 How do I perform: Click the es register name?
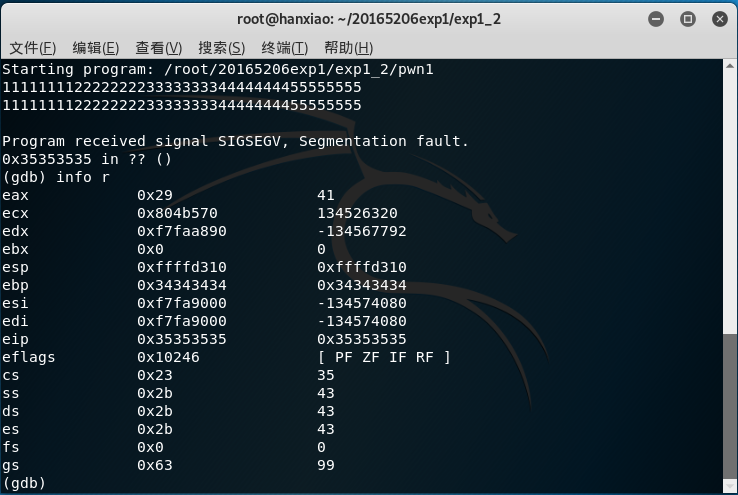[x=10, y=429]
